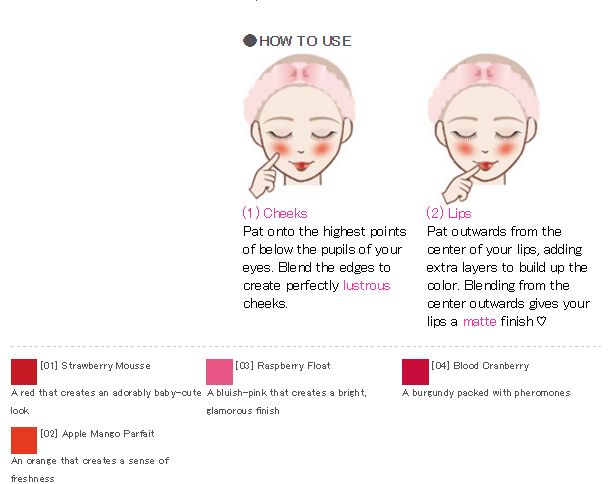This screenshot has width=612, height=484.
Task: Click the pink word 'lustrous'
Action: click(x=366, y=285)
